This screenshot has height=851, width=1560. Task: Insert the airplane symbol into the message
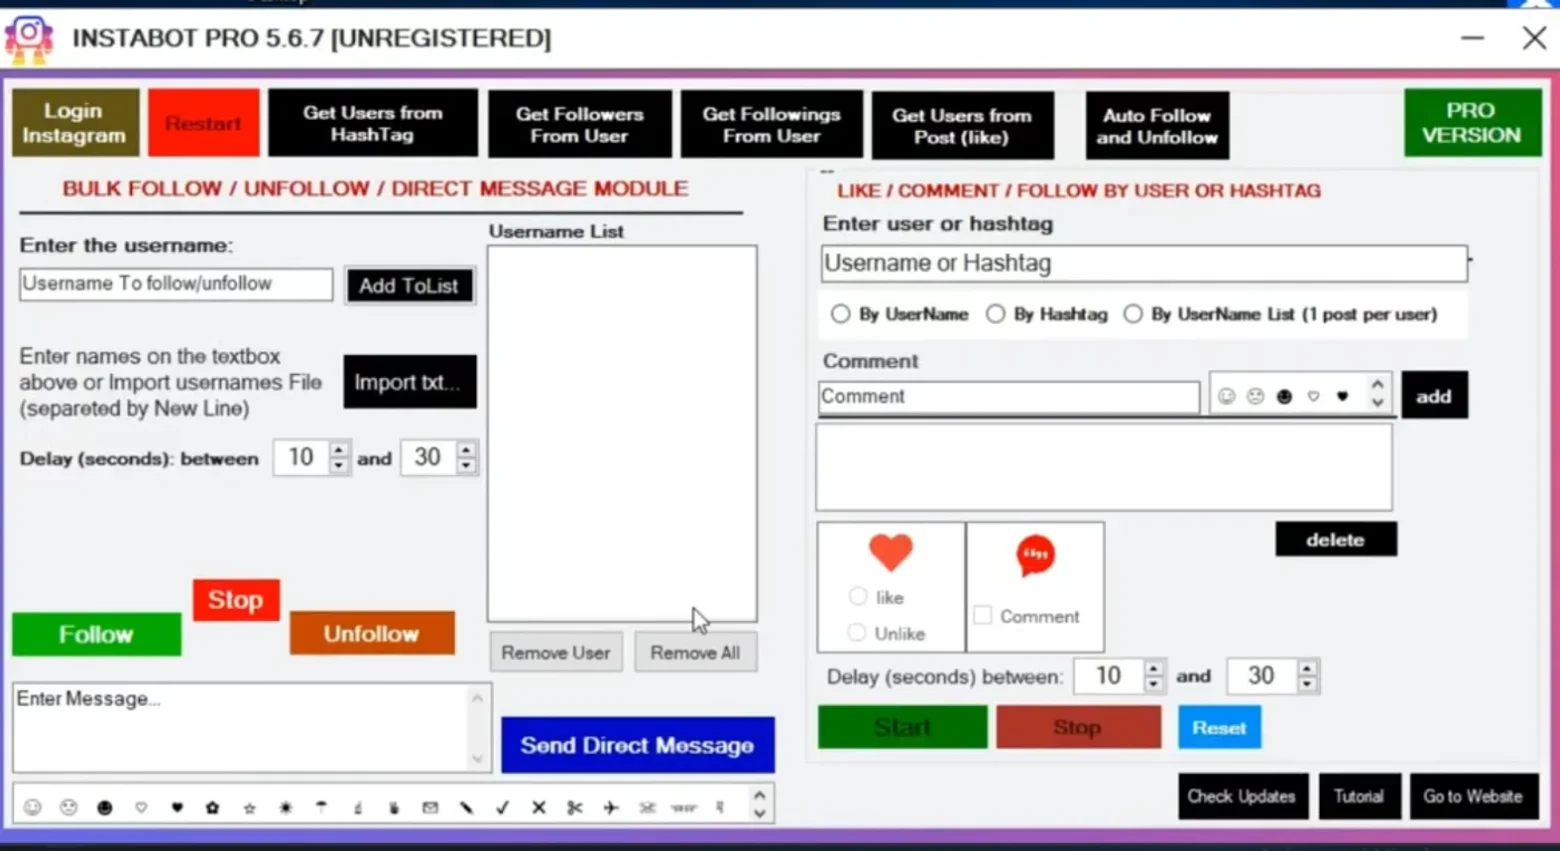pos(611,807)
